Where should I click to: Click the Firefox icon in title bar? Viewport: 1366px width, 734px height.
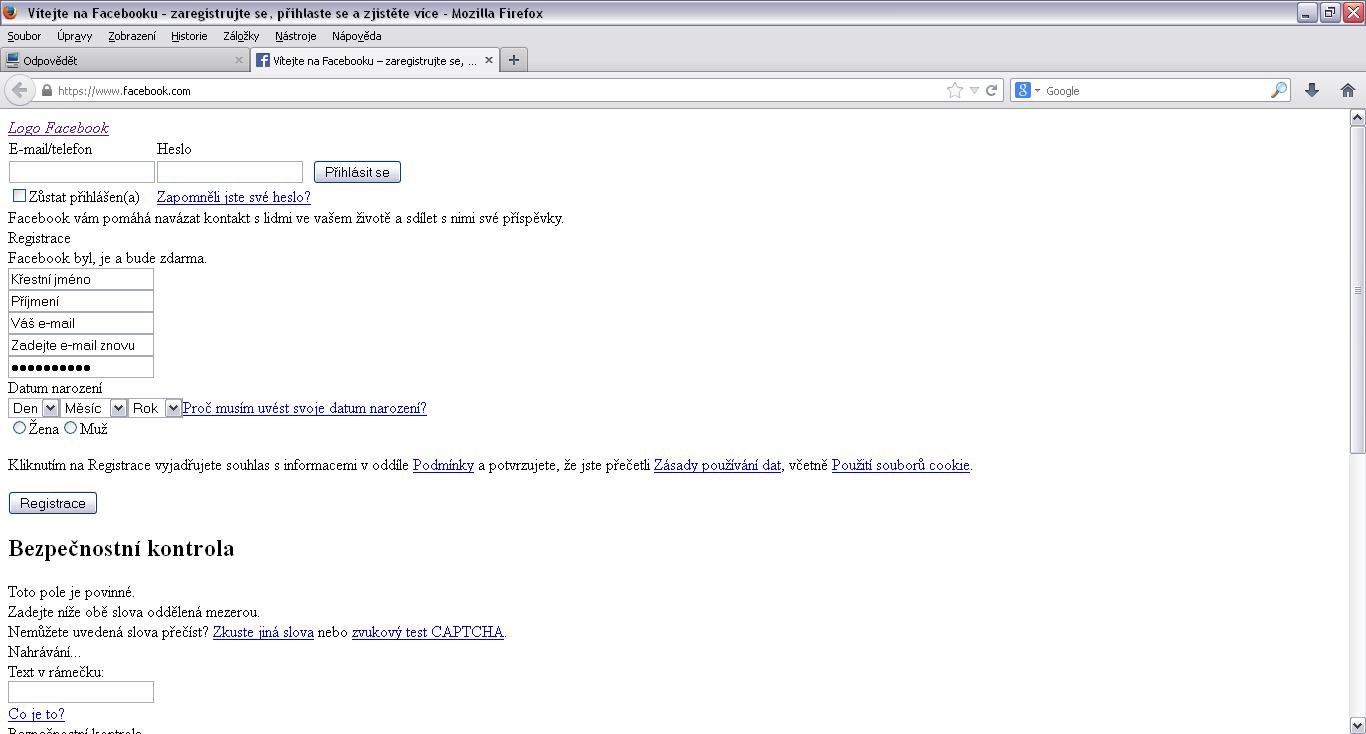(10, 13)
